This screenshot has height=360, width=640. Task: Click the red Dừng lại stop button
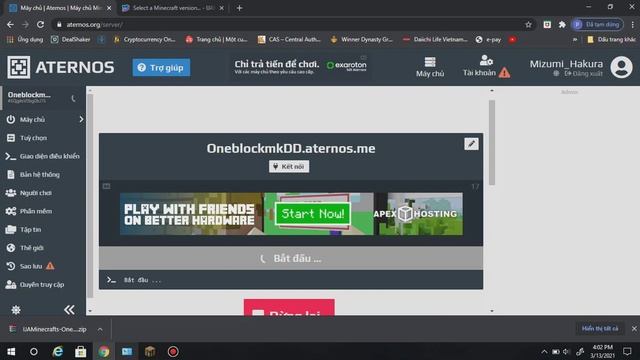coord(289,307)
